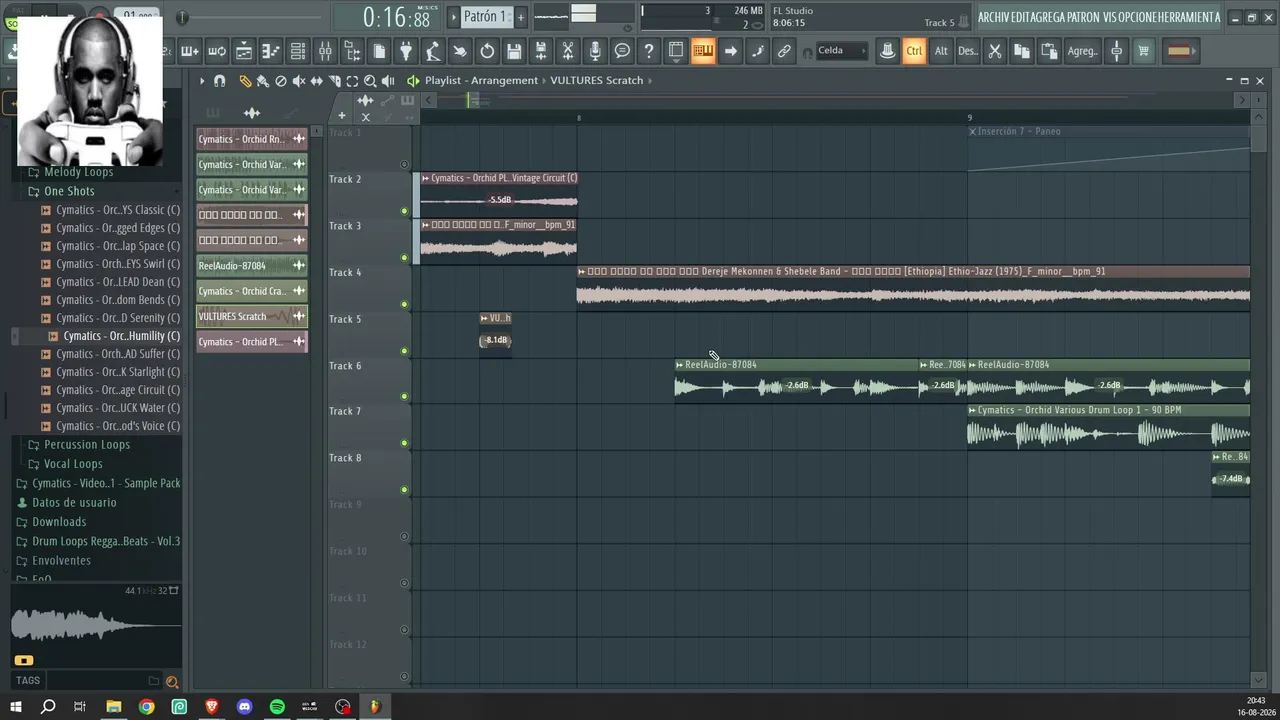This screenshot has height=720, width=1280.
Task: Mute Track 7 with its green light
Action: [x=404, y=443]
